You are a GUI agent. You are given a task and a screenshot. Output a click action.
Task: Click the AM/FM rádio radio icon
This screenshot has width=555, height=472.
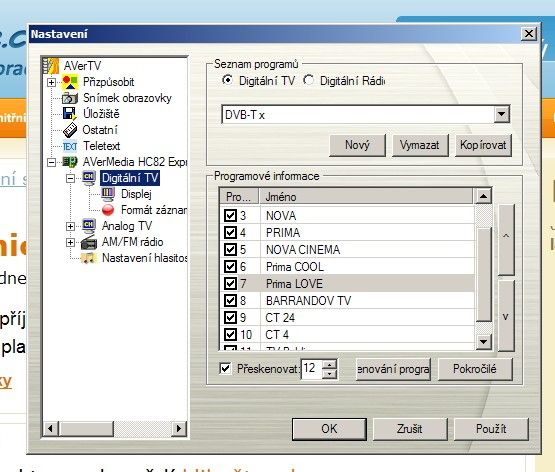88,242
